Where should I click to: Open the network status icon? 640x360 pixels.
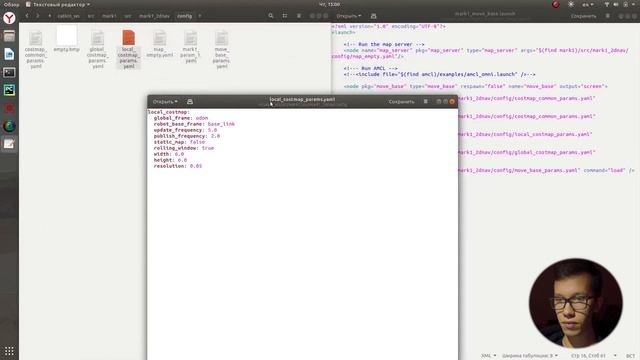click(x=607, y=4)
